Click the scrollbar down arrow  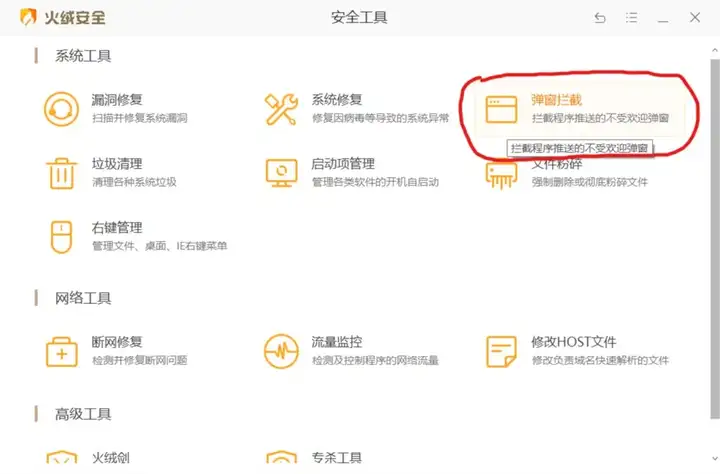(x=714, y=458)
